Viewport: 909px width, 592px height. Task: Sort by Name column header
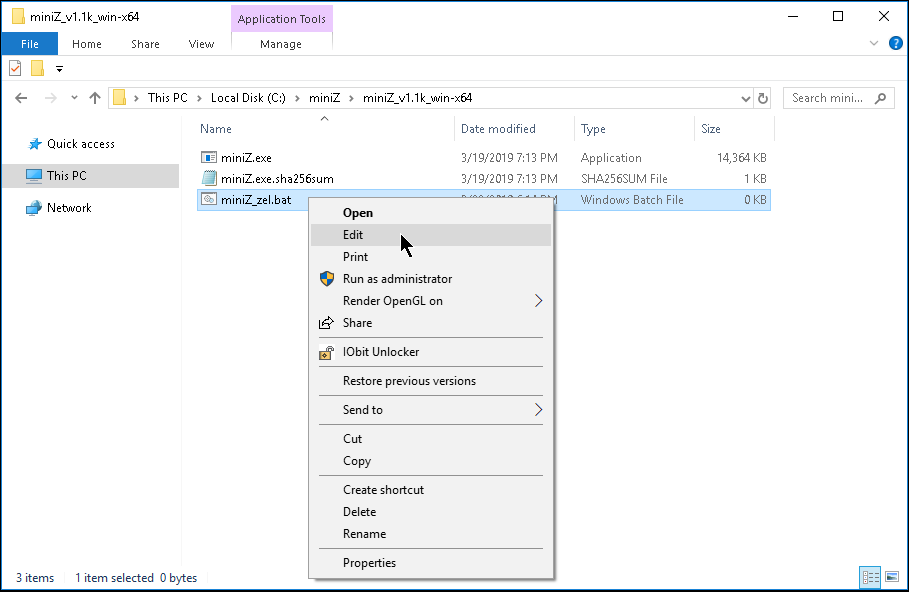tap(216, 129)
